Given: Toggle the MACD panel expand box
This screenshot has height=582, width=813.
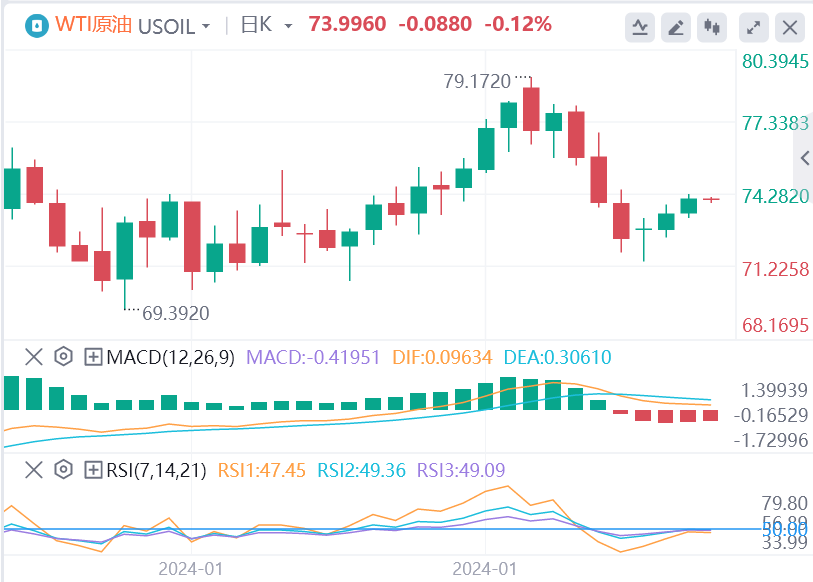Looking at the screenshot, I should pos(93,357).
